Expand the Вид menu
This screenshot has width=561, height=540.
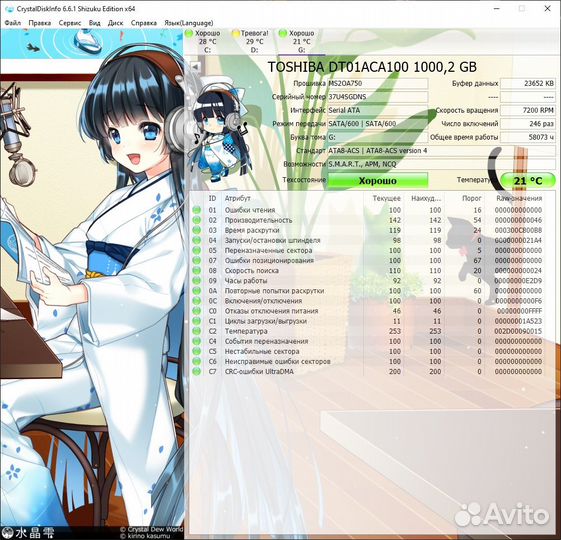94,23
